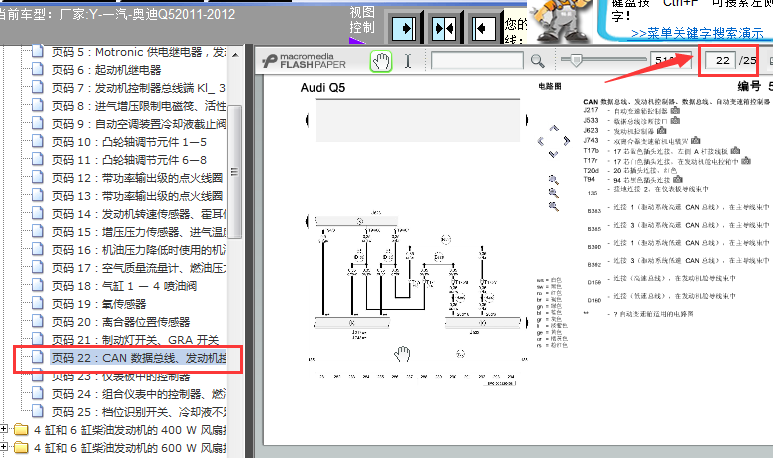Click the first view control arrow-right button
Image resolution: width=773 pixels, height=458 pixels.
pos(404,28)
